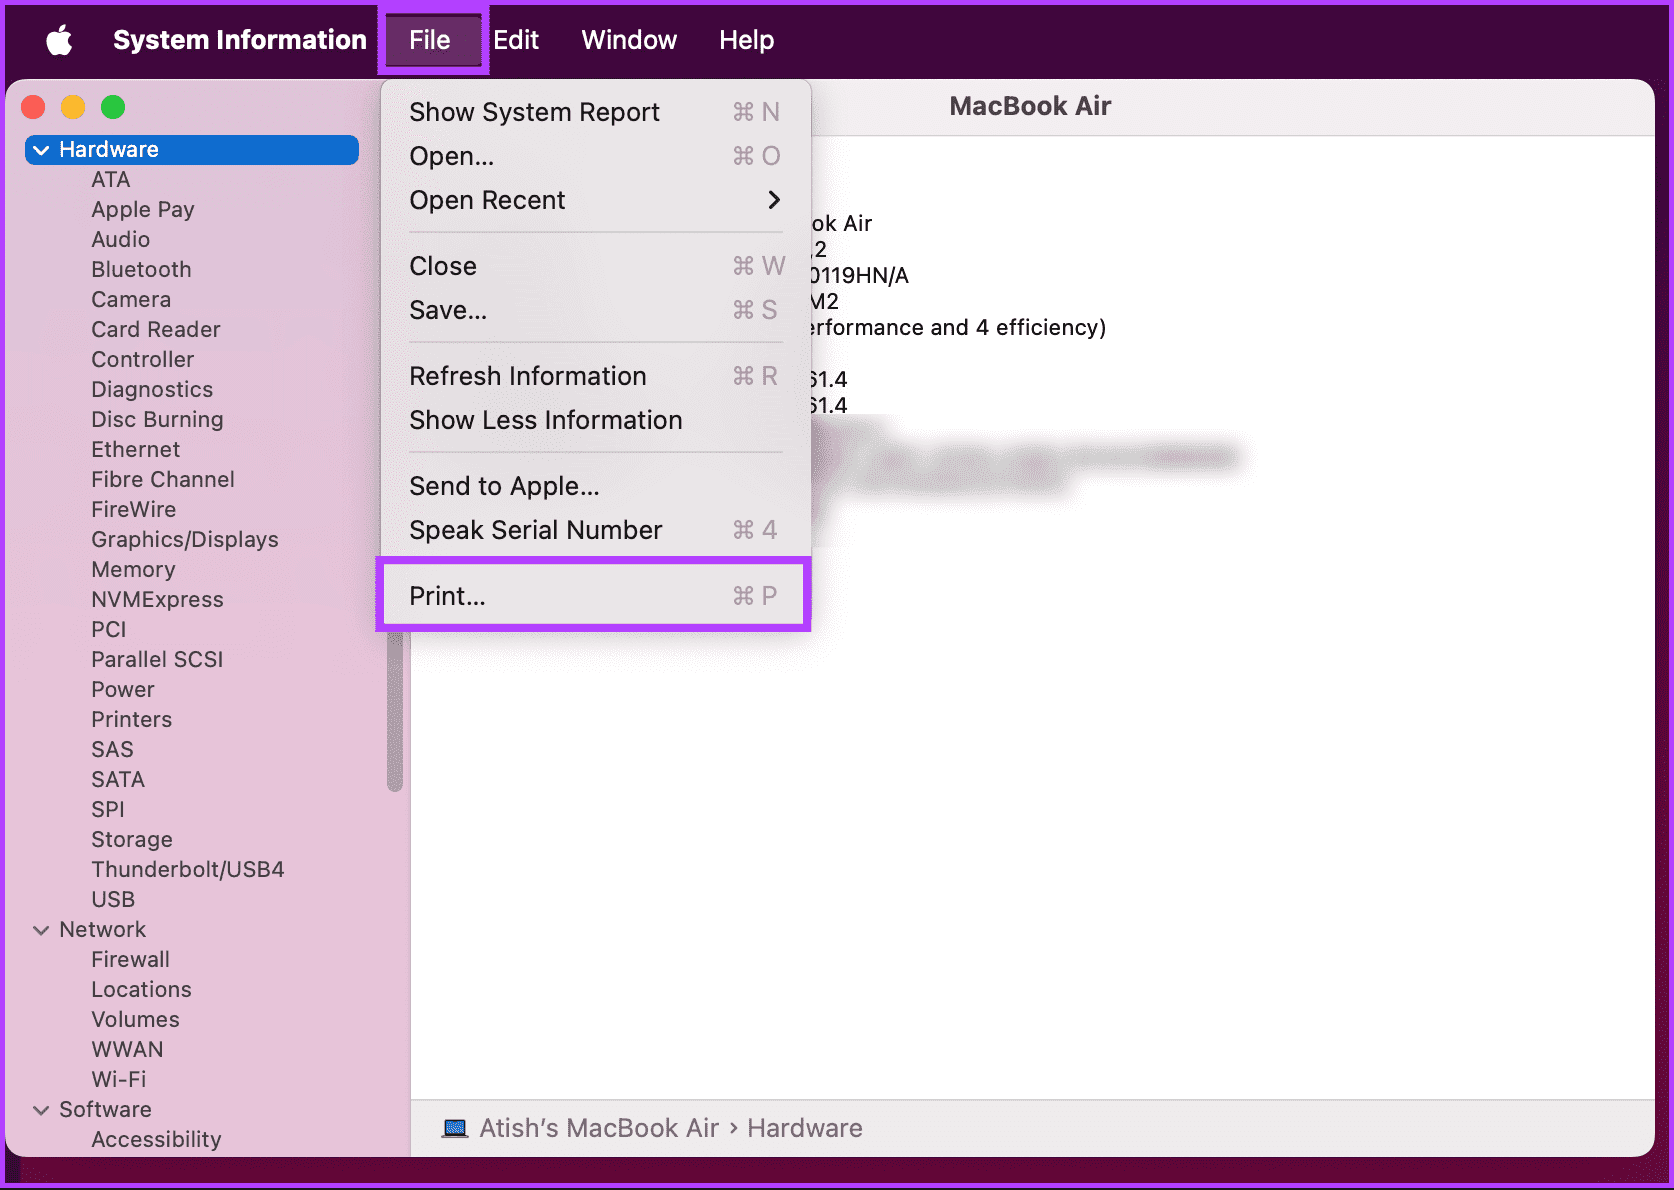Image resolution: width=1674 pixels, height=1190 pixels.
Task: Choose Send to Apple...
Action: point(594,486)
